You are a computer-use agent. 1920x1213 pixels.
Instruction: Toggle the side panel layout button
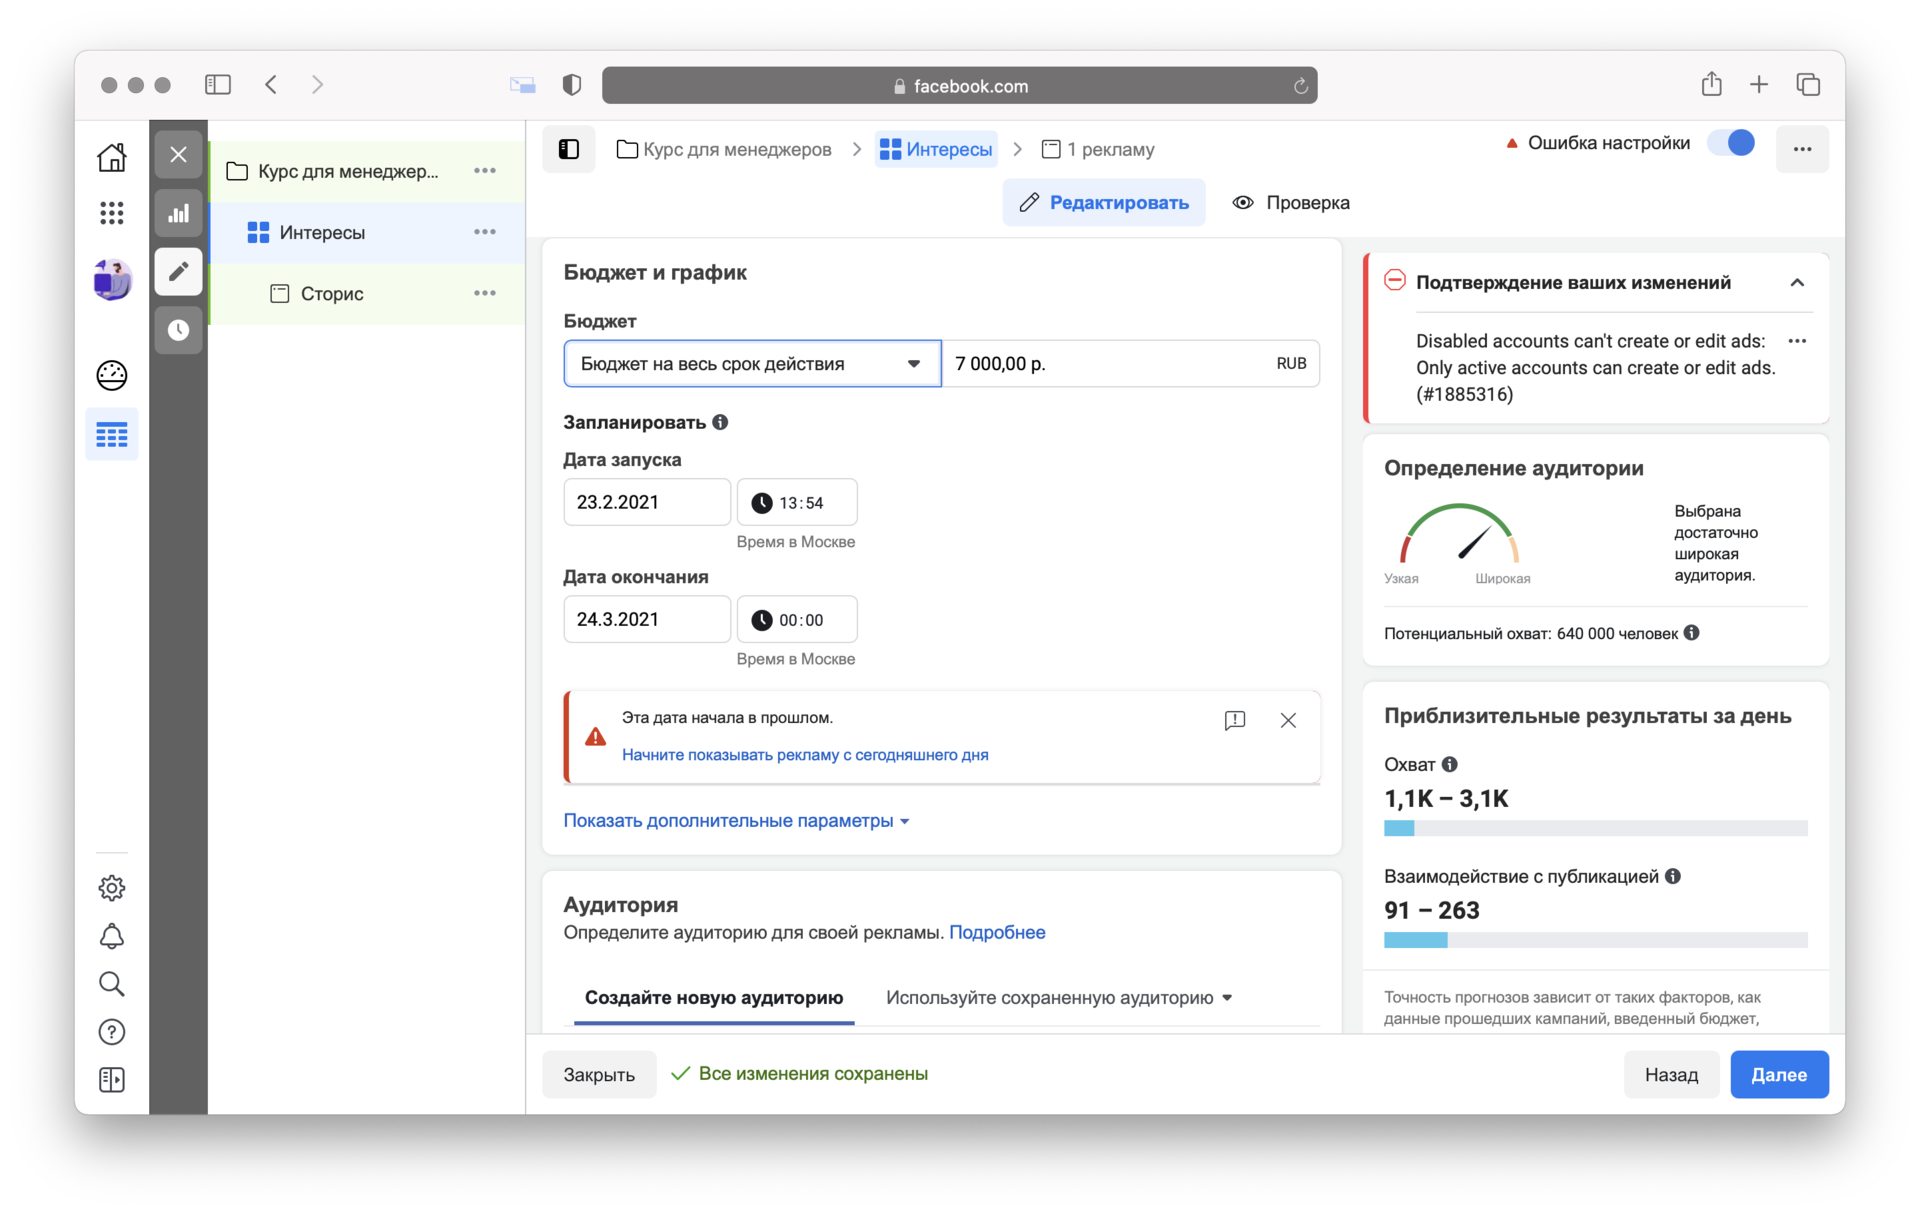pos(569,149)
